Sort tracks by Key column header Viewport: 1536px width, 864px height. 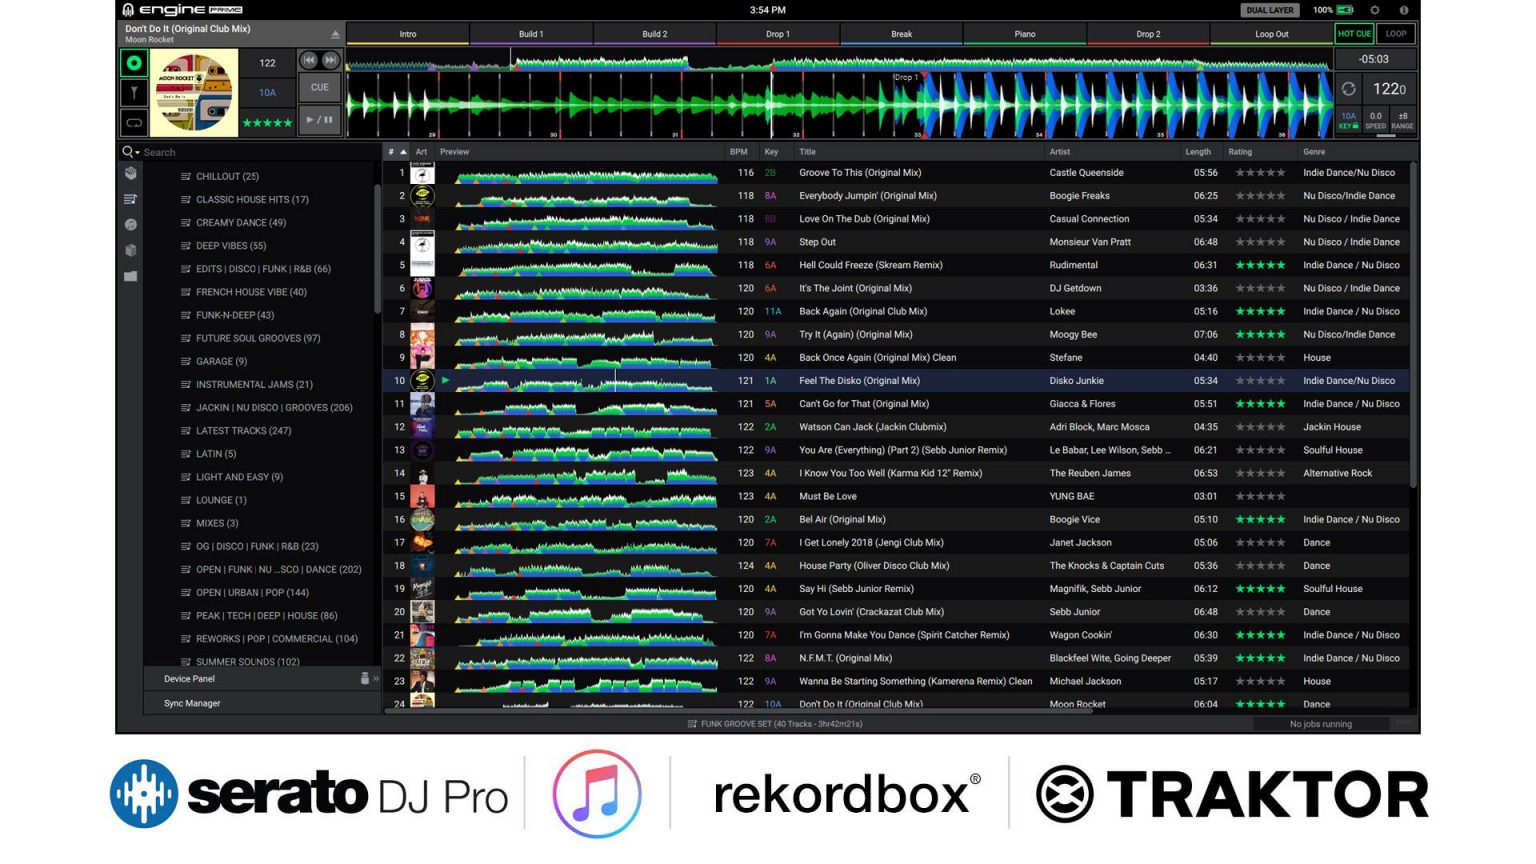(771, 152)
